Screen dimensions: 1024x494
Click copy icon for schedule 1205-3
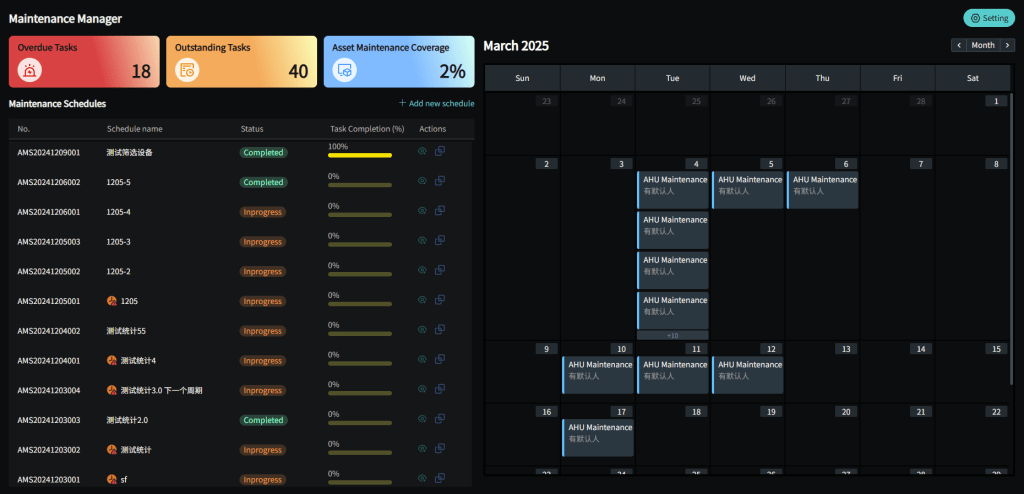pos(440,241)
